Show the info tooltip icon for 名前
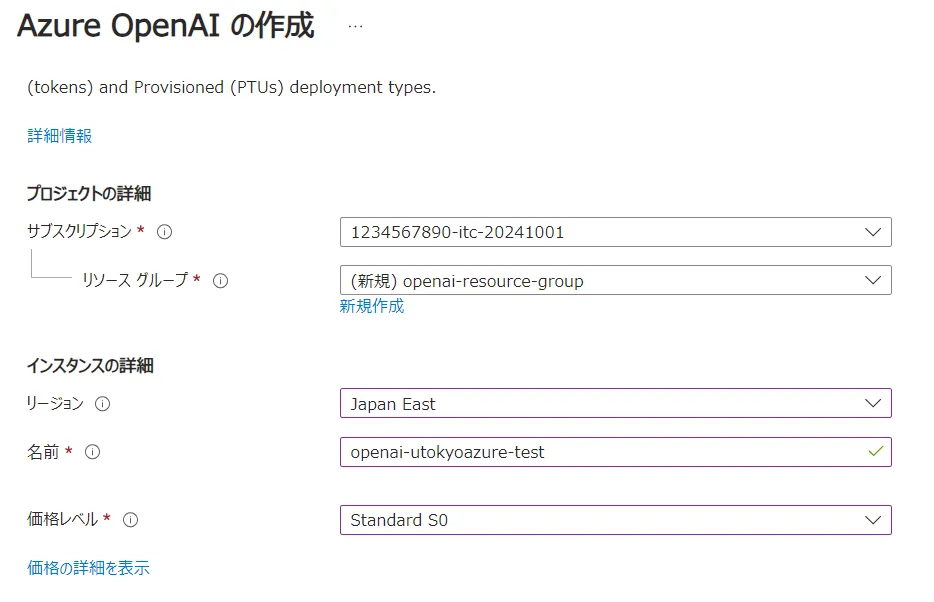Viewport: 934px width, 602px height. (93, 452)
